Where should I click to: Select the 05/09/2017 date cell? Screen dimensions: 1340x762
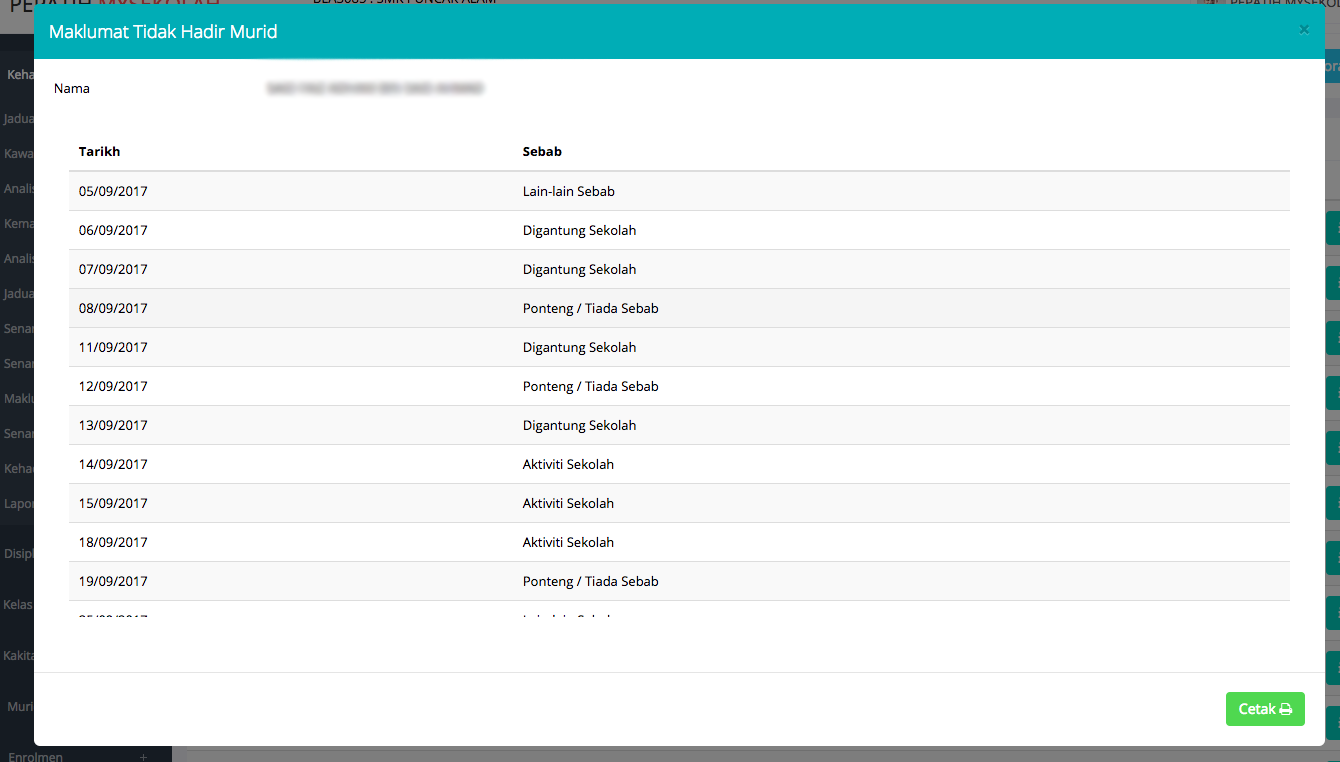coord(113,191)
